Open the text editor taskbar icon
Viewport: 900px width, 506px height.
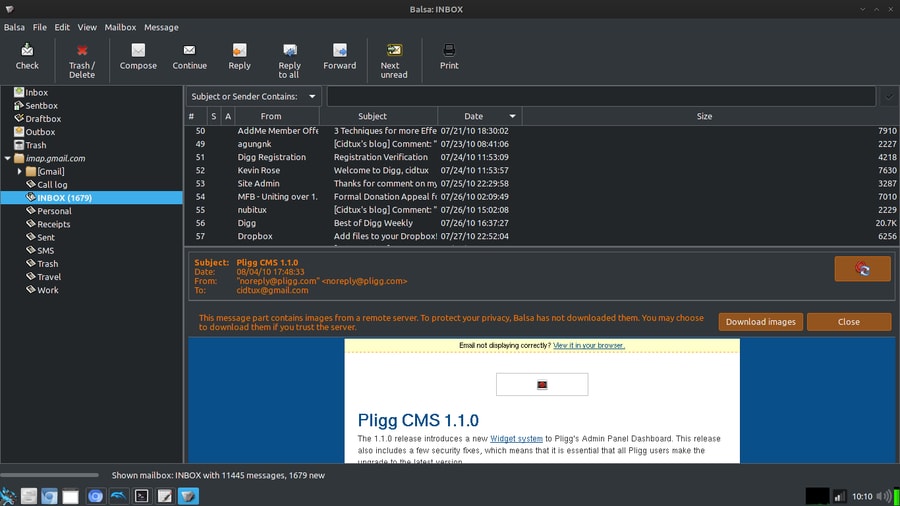point(165,496)
